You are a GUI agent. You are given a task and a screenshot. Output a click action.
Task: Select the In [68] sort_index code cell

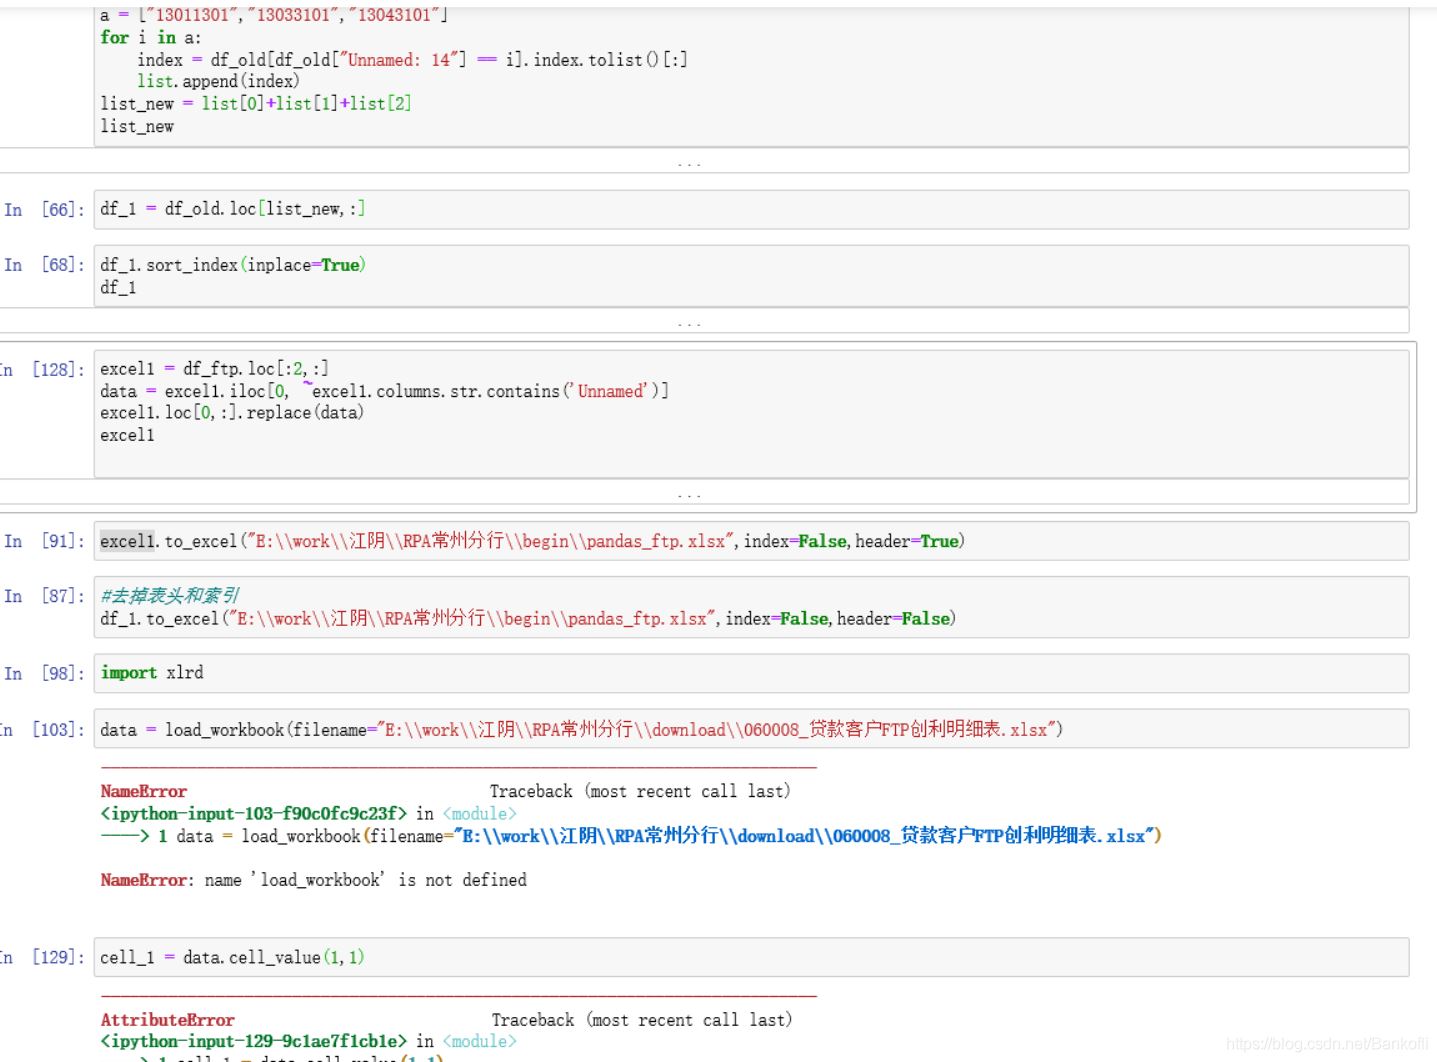coord(751,276)
